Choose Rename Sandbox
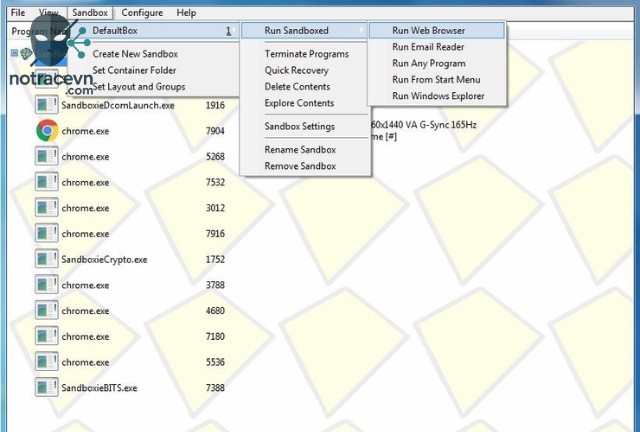 coord(300,149)
